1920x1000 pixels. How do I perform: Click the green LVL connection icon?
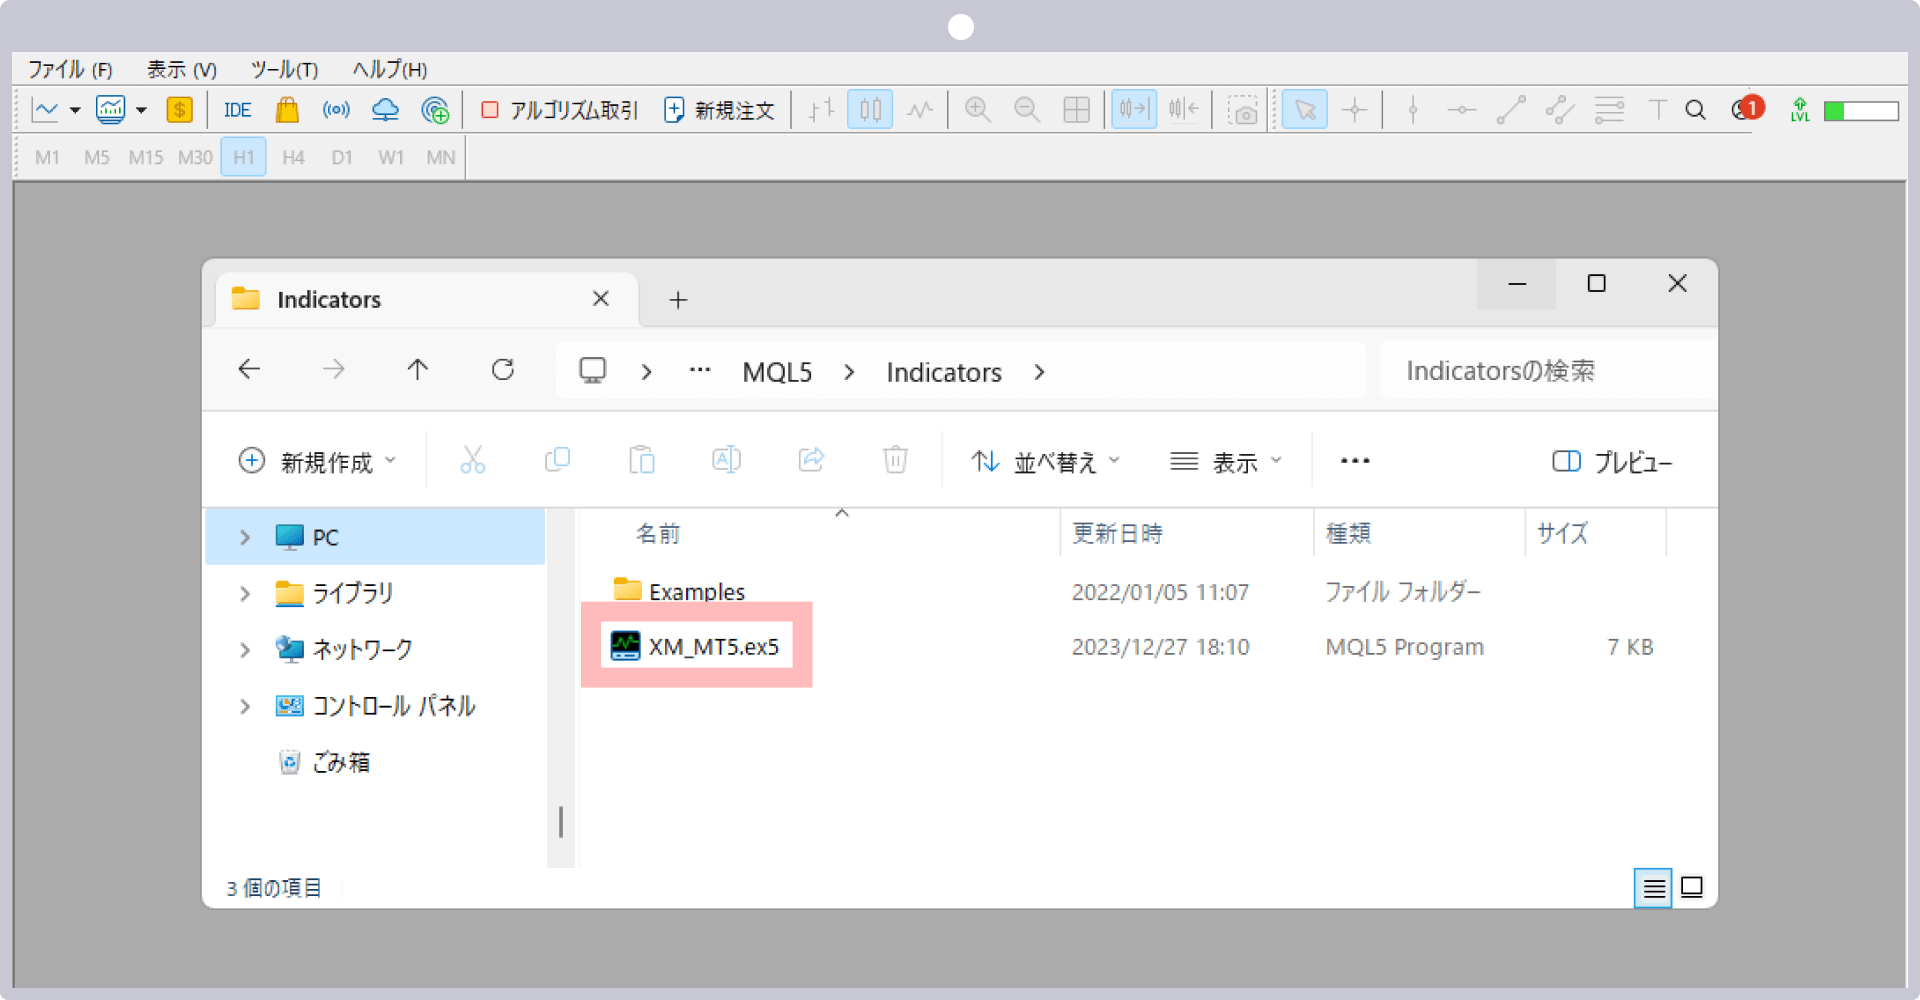click(x=1800, y=110)
